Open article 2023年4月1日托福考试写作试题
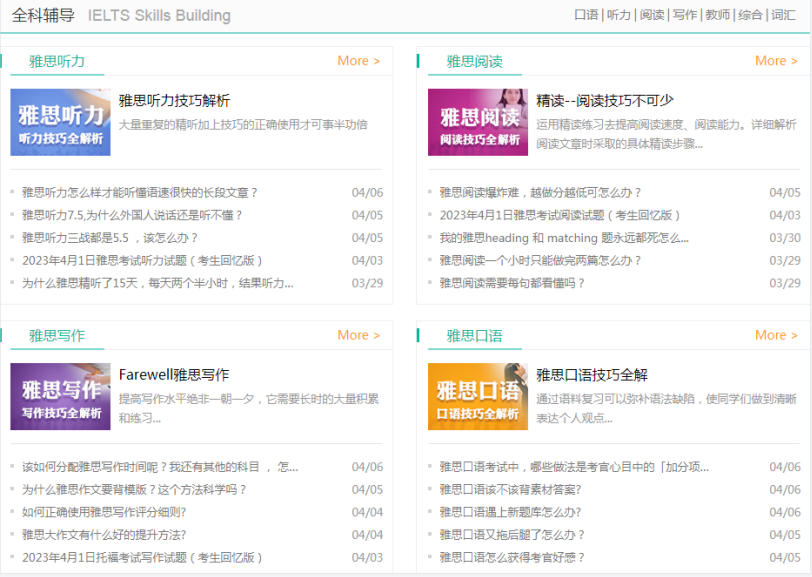This screenshot has height=577, width=812. (x=142, y=558)
